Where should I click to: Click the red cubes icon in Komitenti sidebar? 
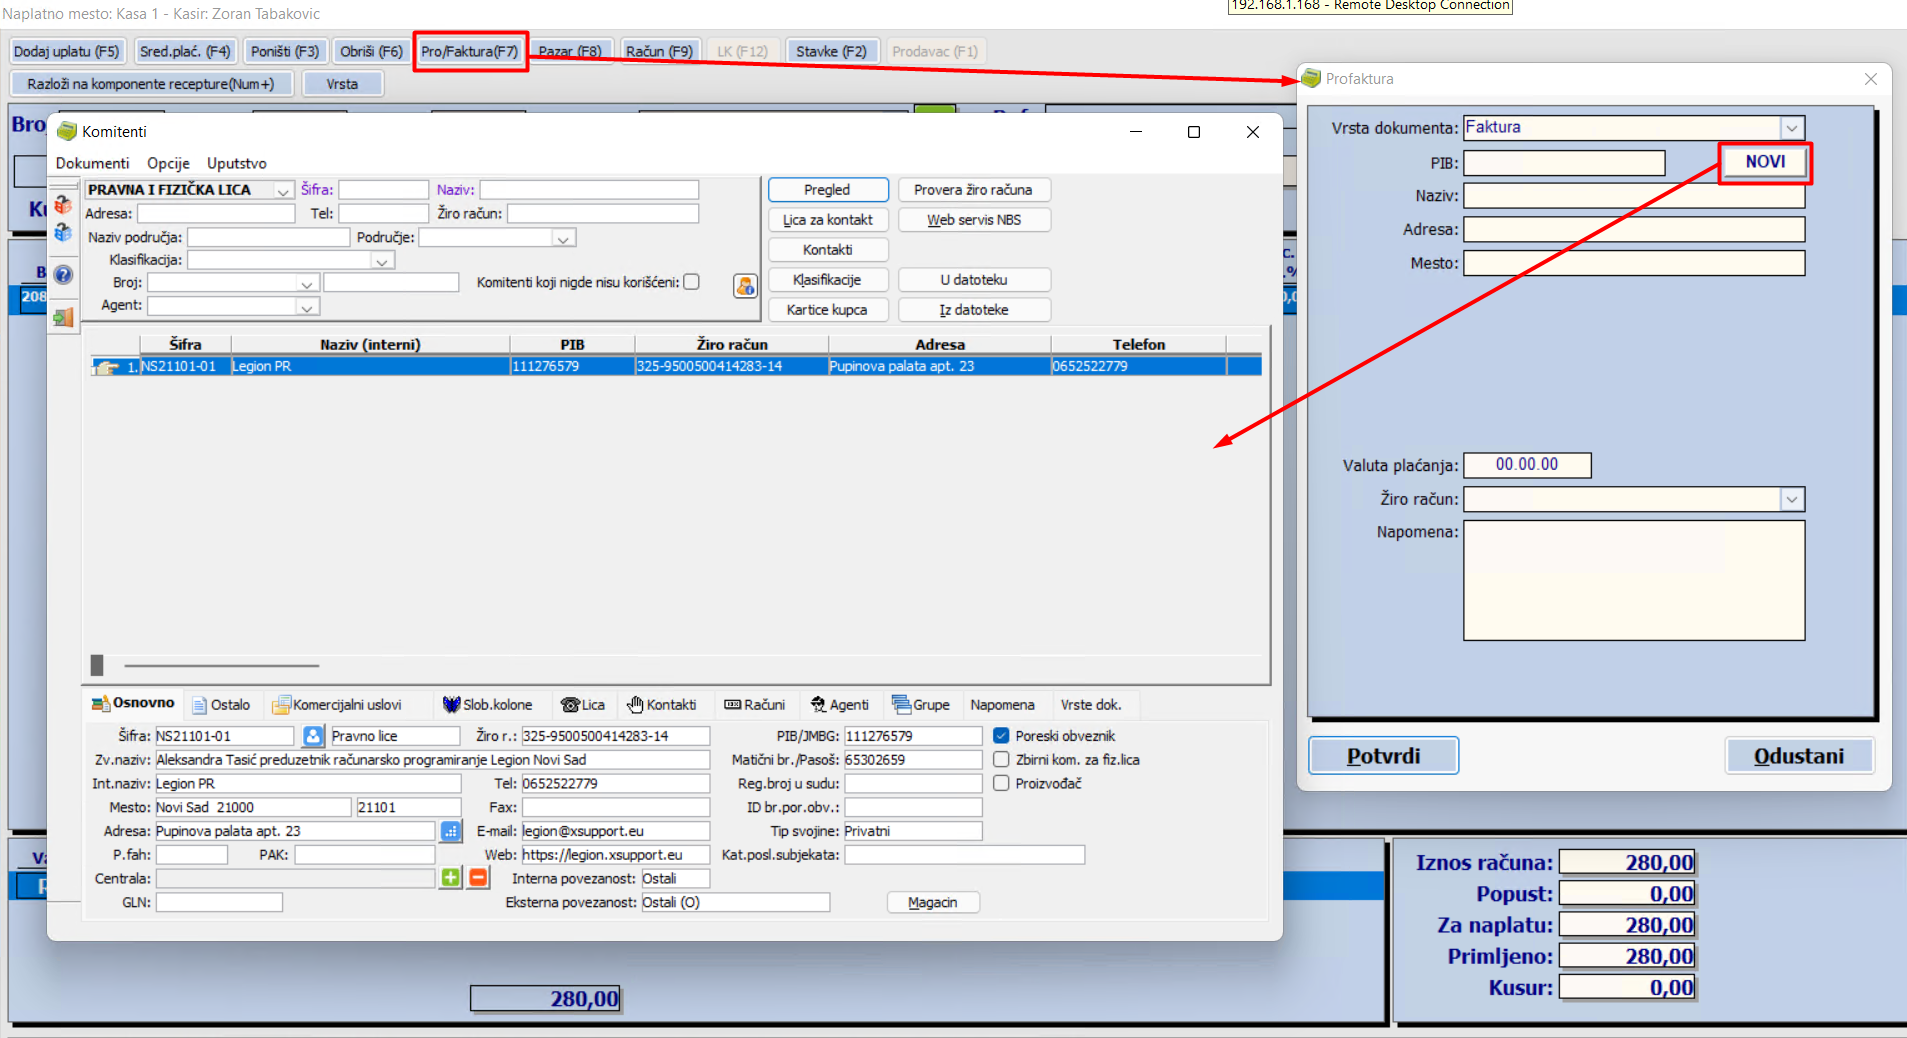[63, 205]
